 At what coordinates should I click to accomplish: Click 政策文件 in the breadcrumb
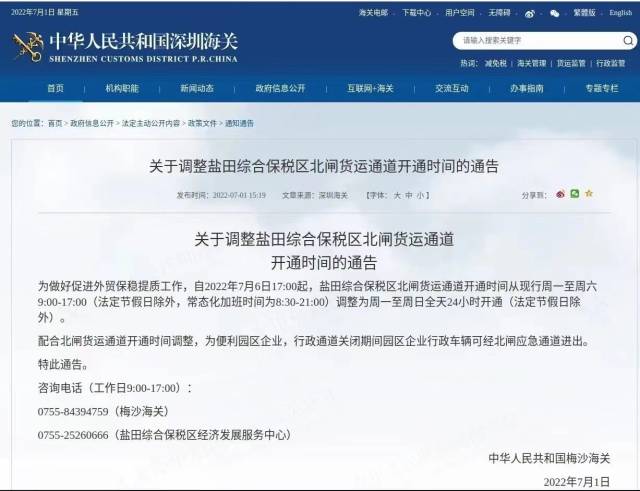point(201,123)
